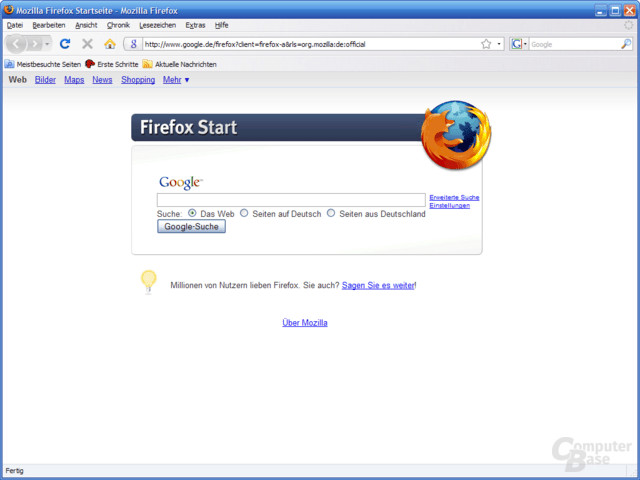
Task: Click the Google logo above the search box
Action: pyautogui.click(x=181, y=182)
